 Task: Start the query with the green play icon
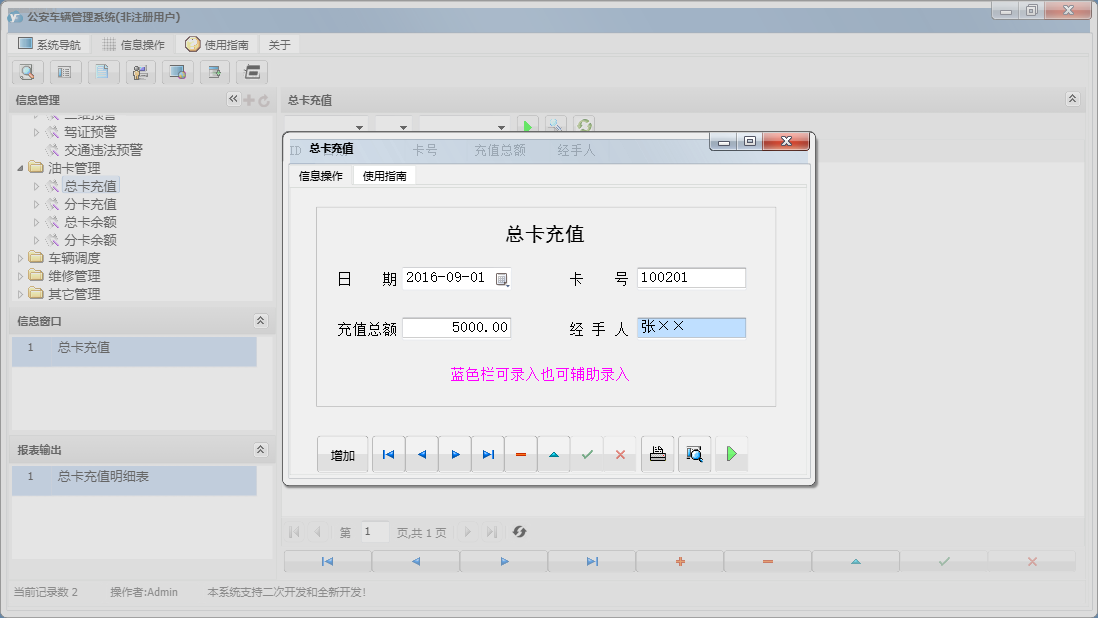click(x=528, y=124)
